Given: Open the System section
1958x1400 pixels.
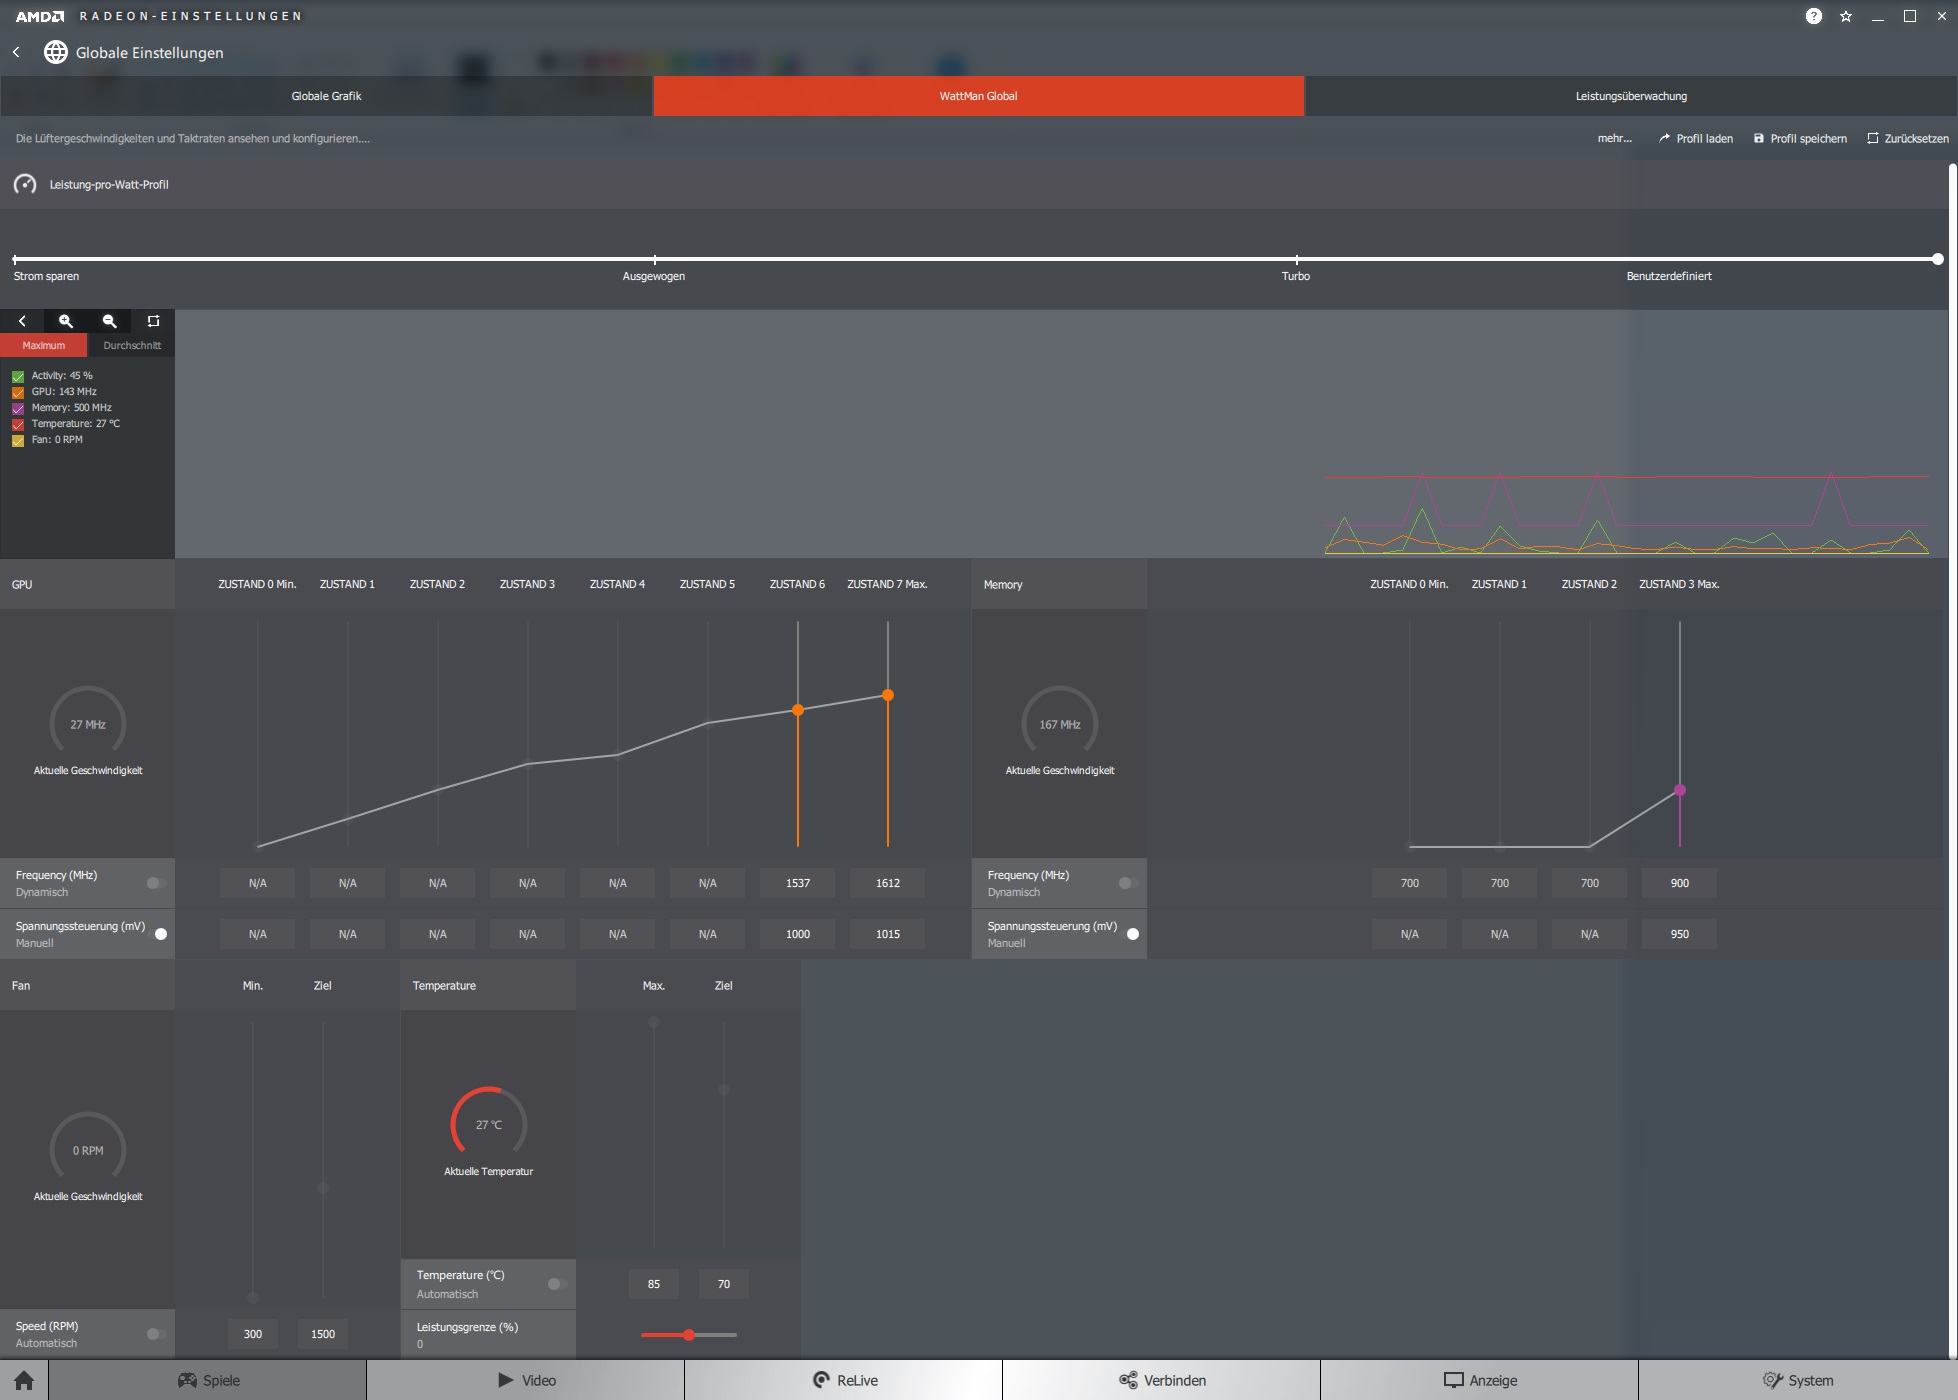Looking at the screenshot, I should (x=1797, y=1380).
